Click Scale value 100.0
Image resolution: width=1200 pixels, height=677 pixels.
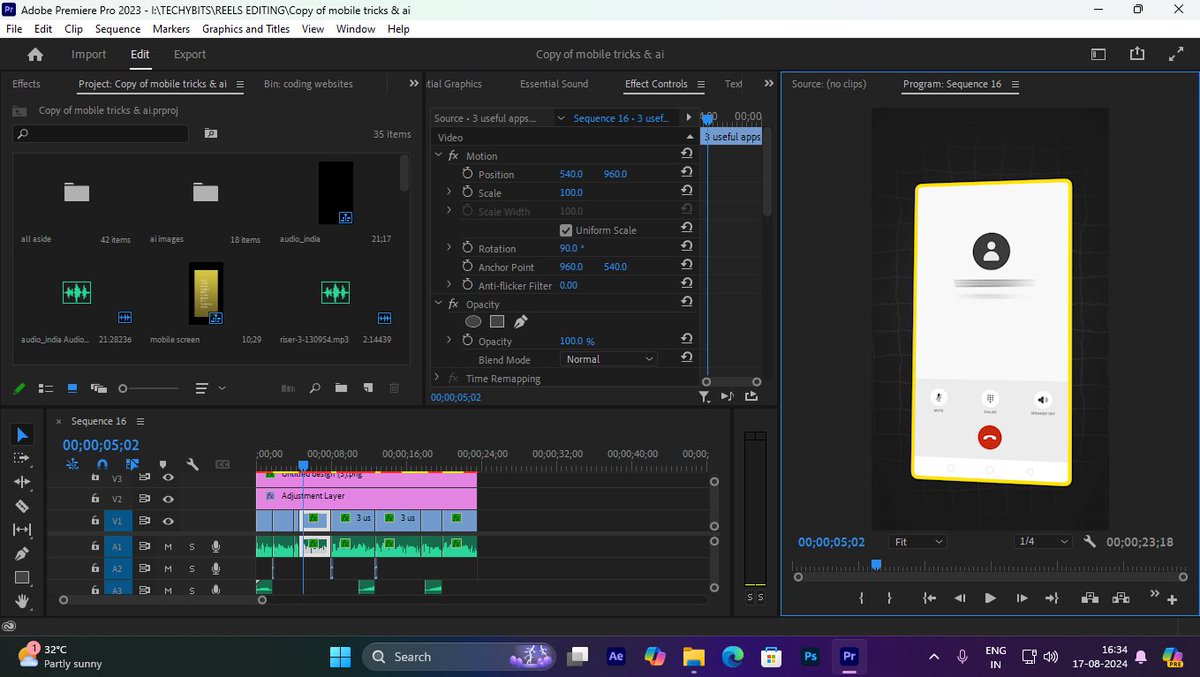click(571, 193)
